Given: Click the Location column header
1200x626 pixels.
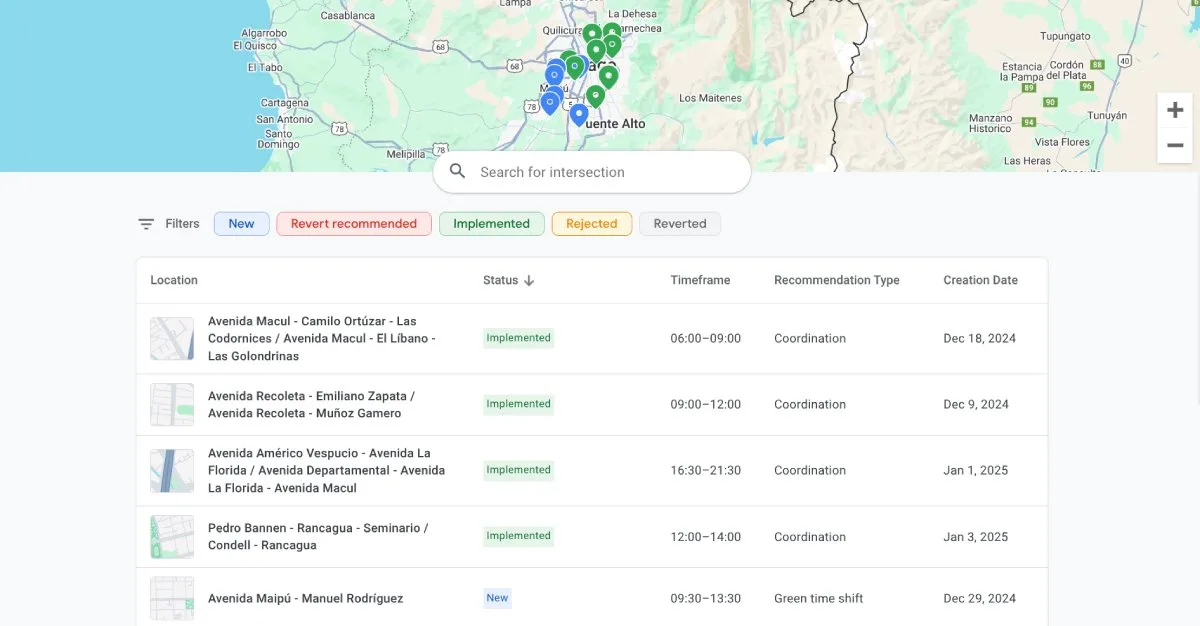Looking at the screenshot, I should tap(174, 281).
